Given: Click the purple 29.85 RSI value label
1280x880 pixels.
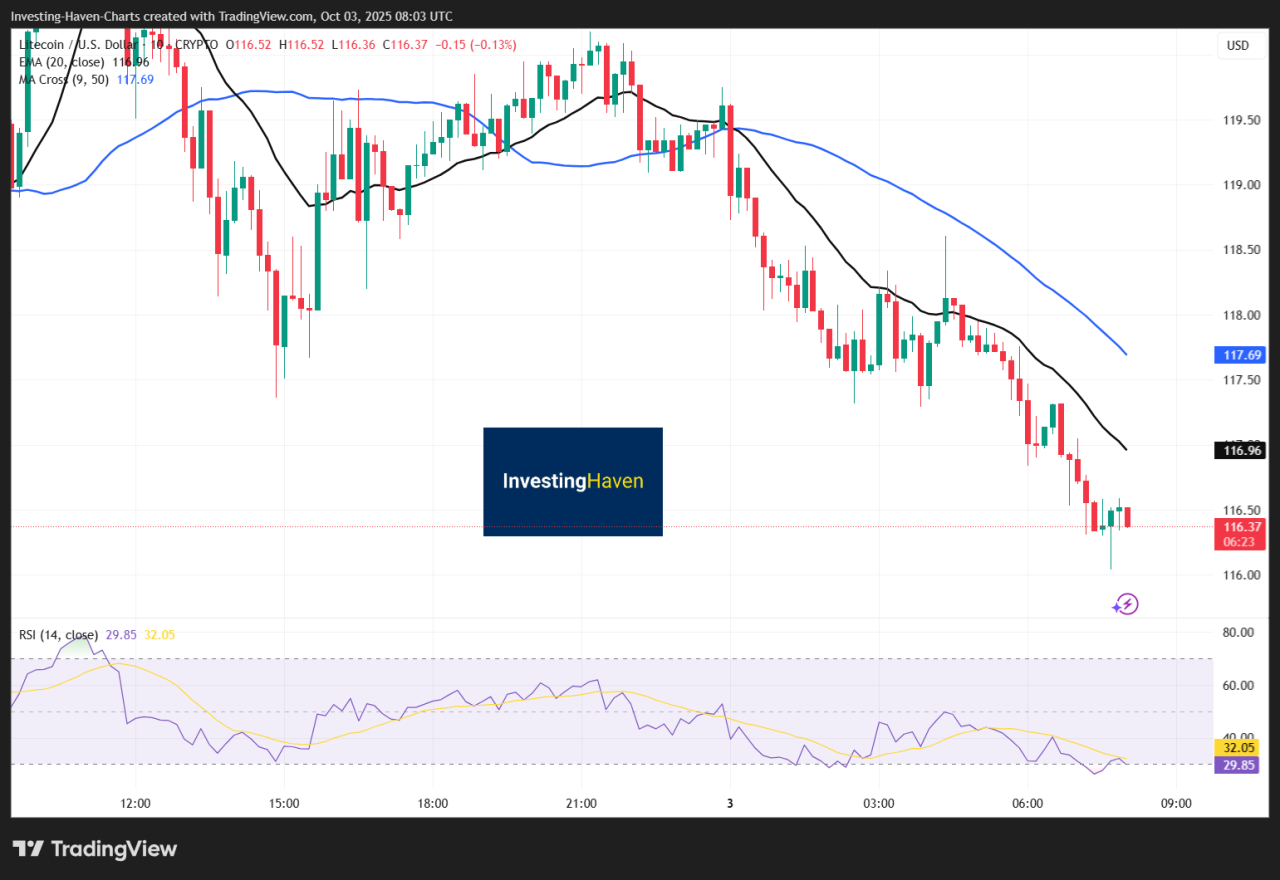Looking at the screenshot, I should [1240, 765].
